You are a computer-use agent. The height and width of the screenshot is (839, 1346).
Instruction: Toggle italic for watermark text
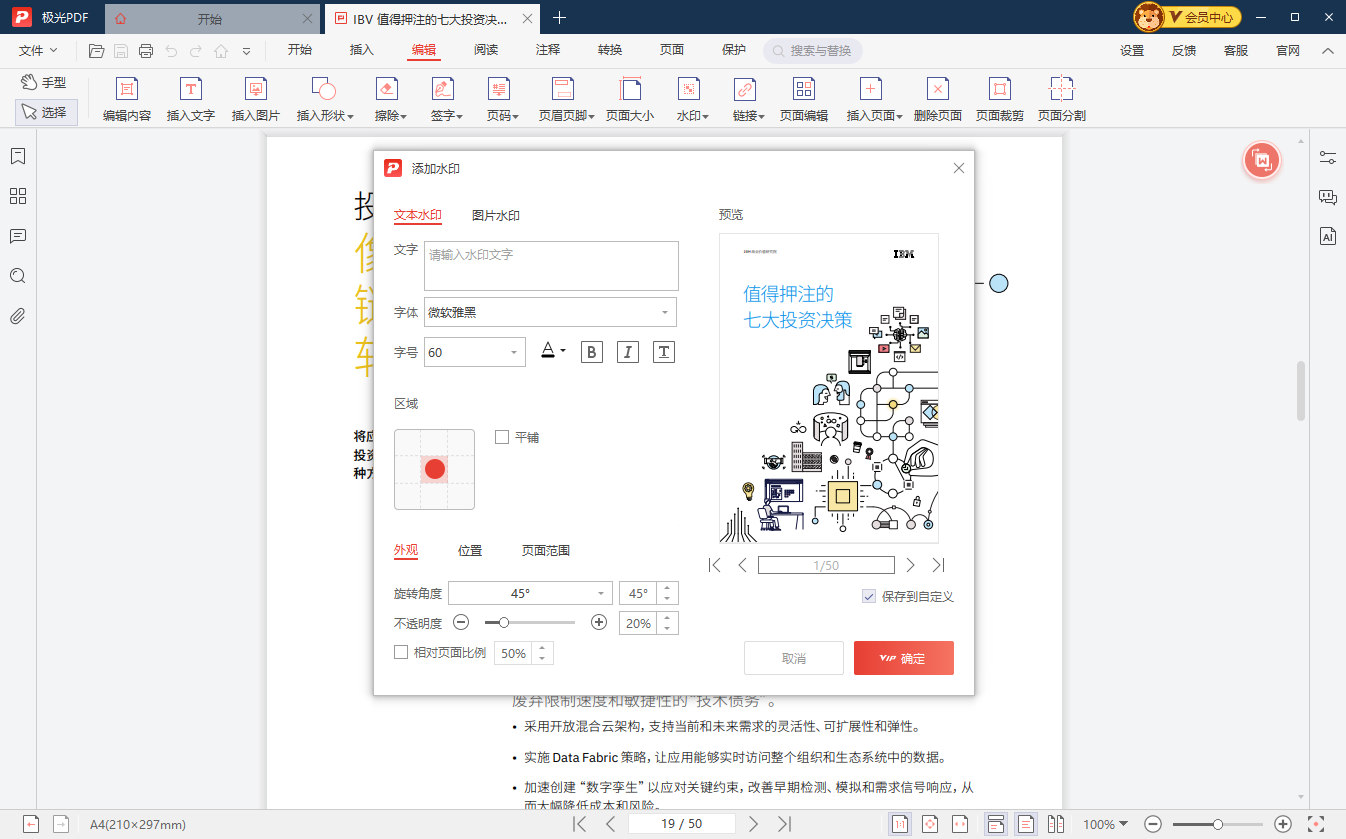point(627,352)
